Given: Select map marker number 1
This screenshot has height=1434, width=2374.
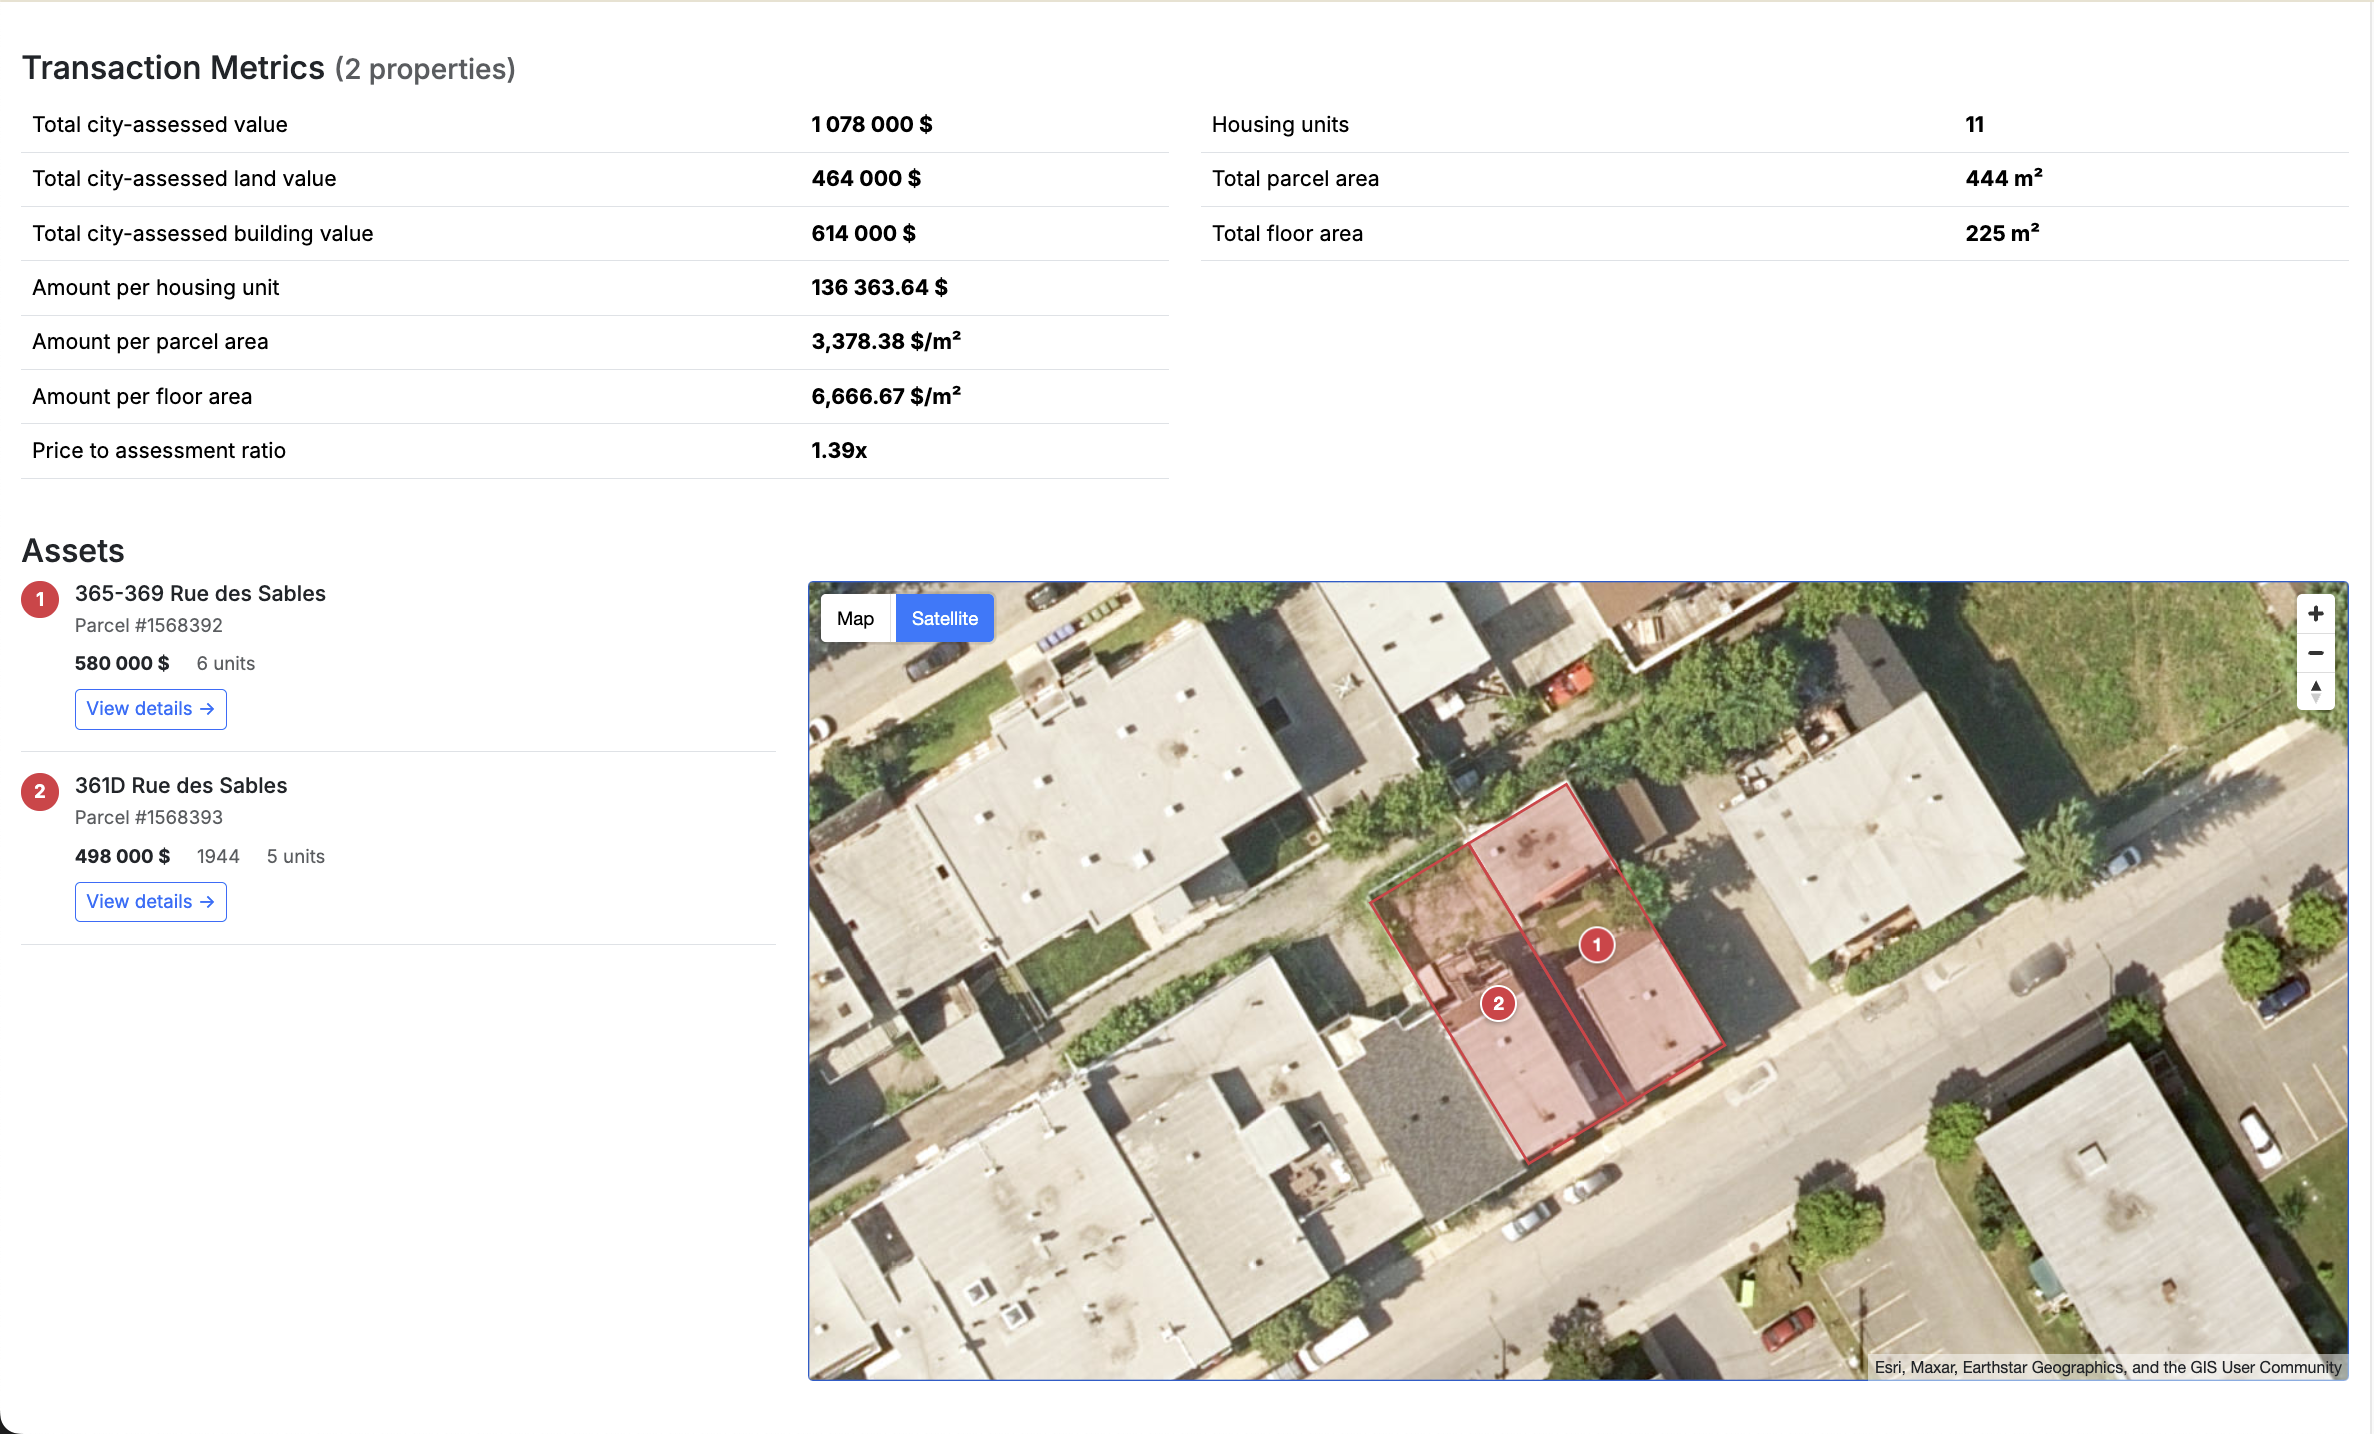Looking at the screenshot, I should (x=1596, y=944).
